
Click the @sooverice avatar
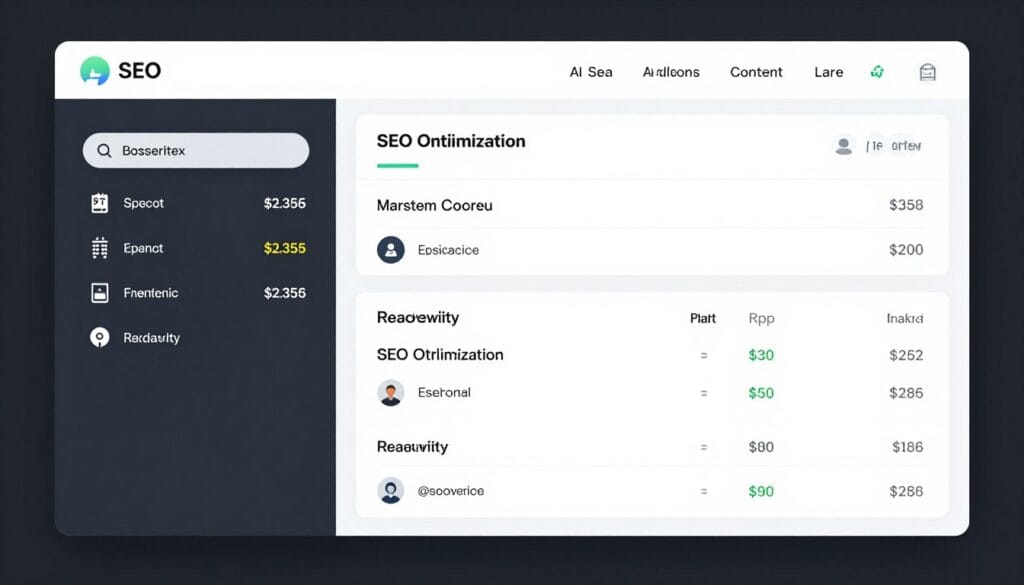click(x=391, y=491)
